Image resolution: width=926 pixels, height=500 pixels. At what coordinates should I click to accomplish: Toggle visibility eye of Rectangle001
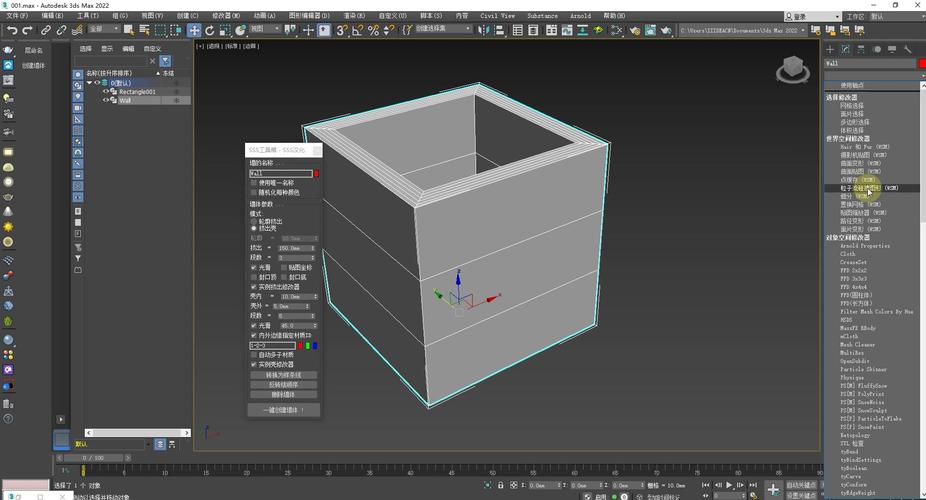(x=106, y=91)
